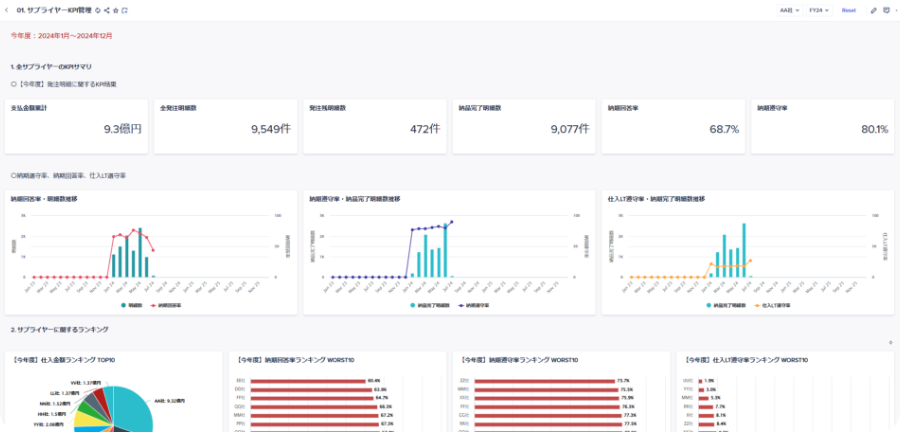Click the HH社: 1.5億円 pie label

(53, 414)
